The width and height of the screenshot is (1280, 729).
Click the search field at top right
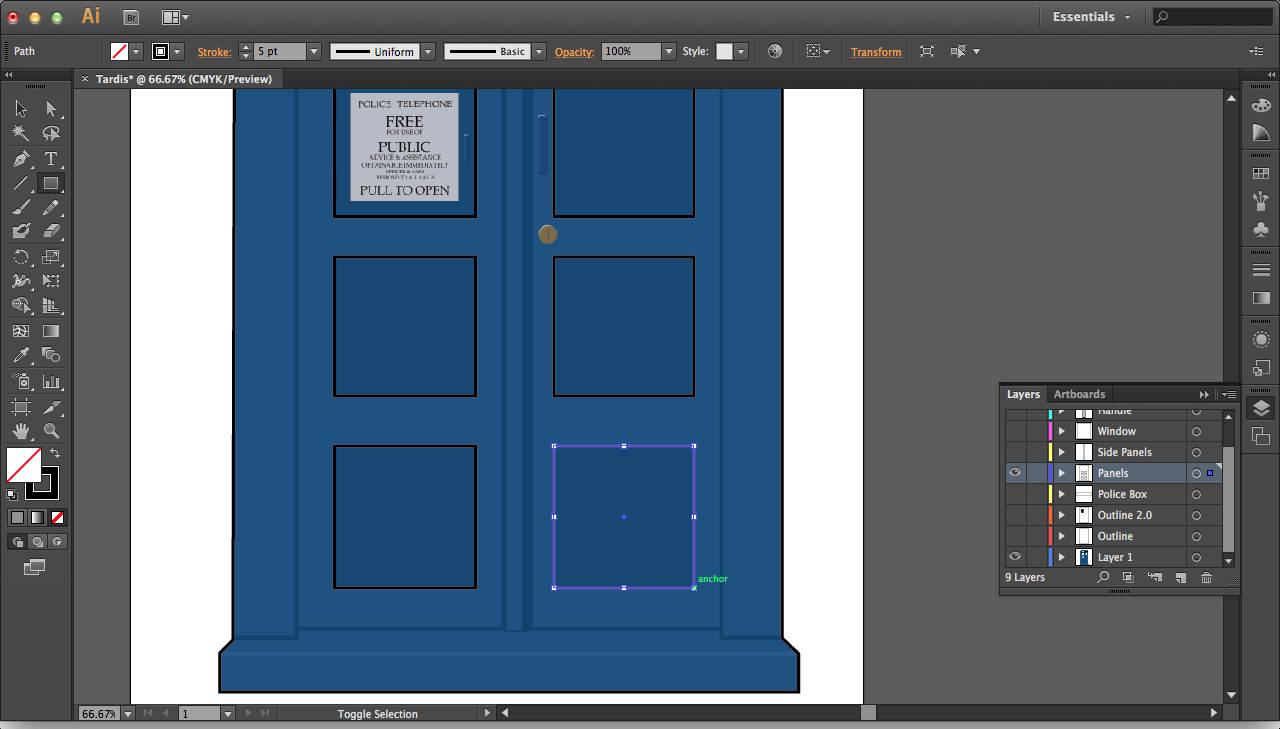coord(1212,17)
